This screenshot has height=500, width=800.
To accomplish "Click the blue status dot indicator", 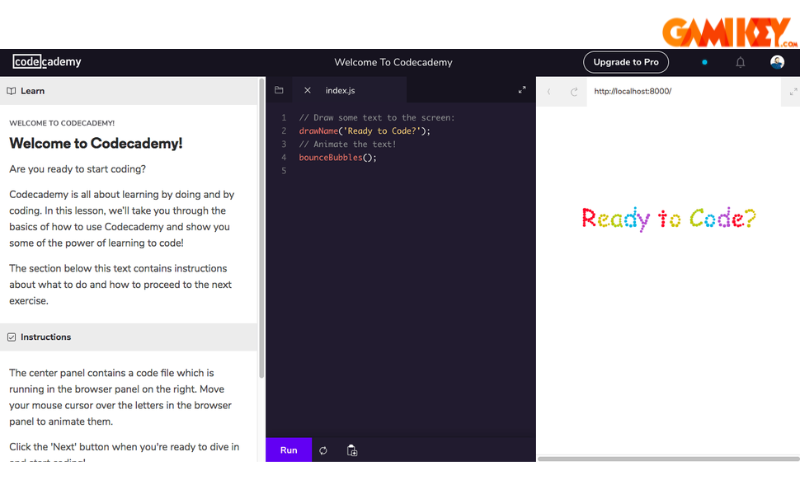I will click(705, 62).
